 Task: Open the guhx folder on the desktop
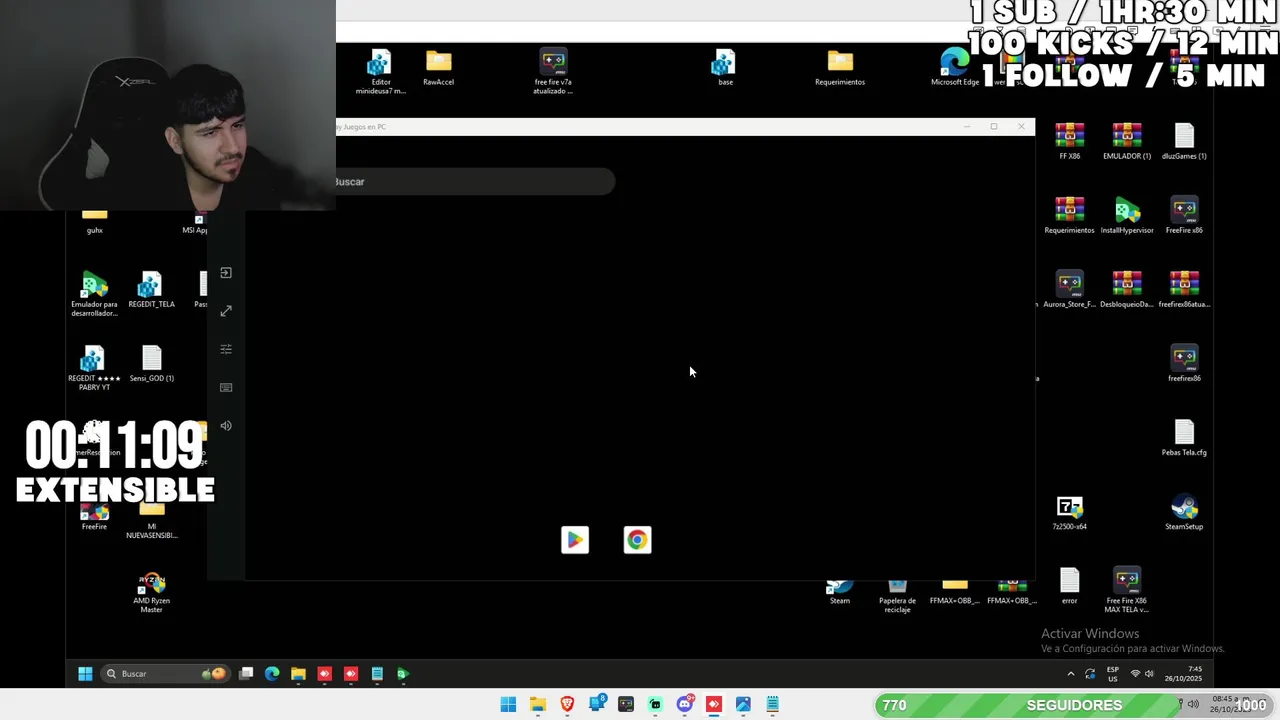(94, 220)
